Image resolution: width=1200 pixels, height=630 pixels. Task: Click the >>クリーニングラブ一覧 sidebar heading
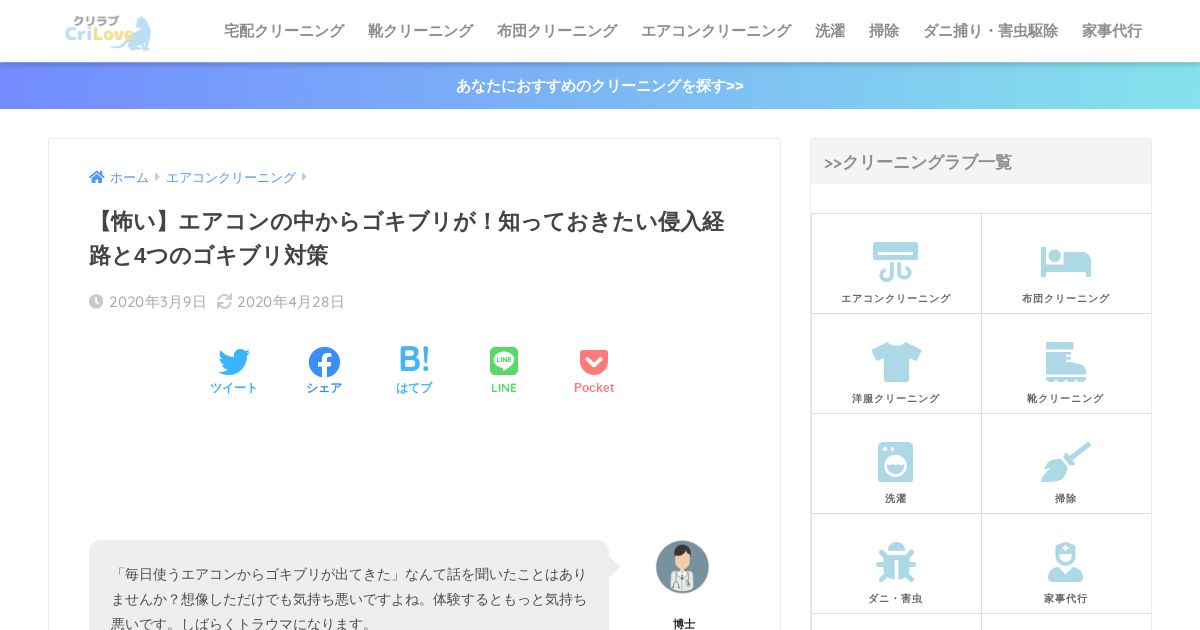[918, 162]
